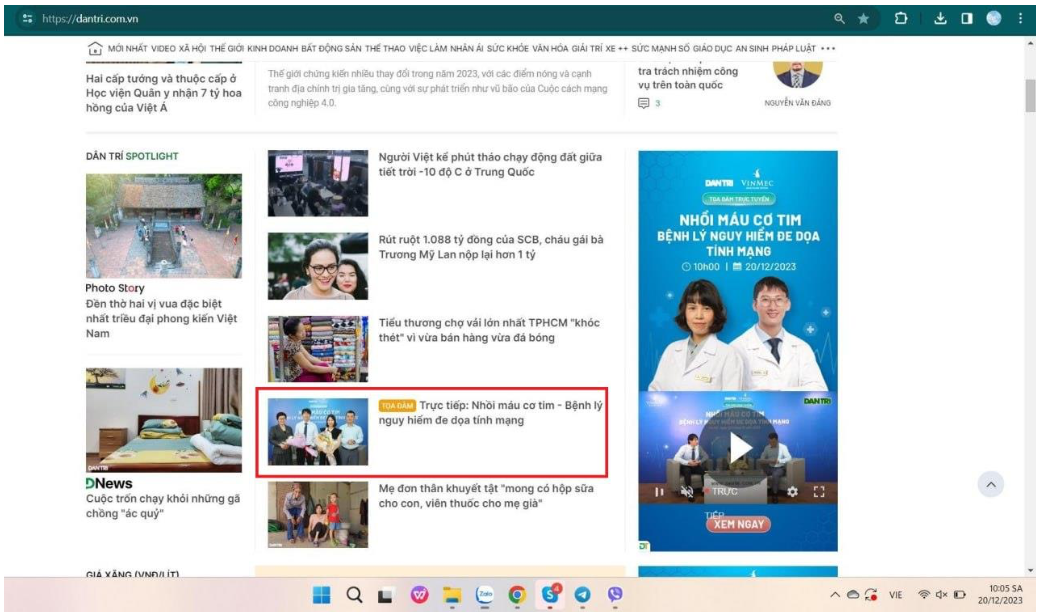Go to THẾ GIỚI section
The width and height of the screenshot is (1040, 612).
227,48
